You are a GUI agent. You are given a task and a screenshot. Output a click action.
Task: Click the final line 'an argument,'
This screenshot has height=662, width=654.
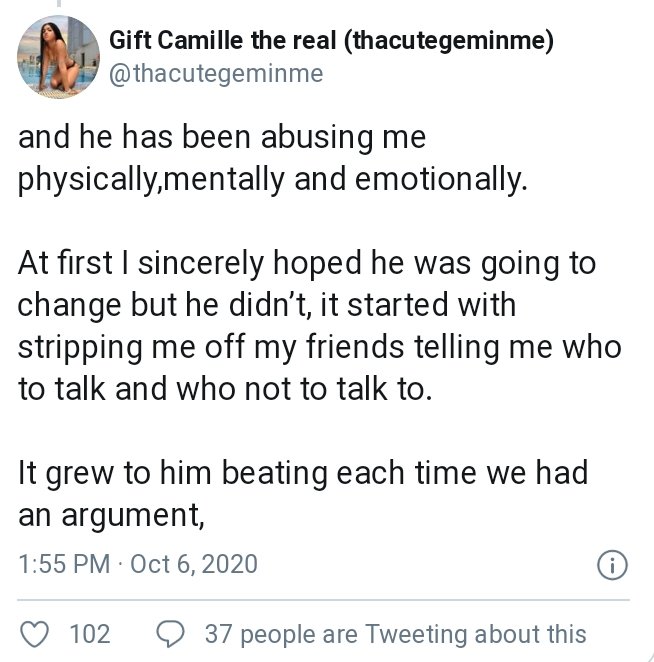click(x=104, y=516)
